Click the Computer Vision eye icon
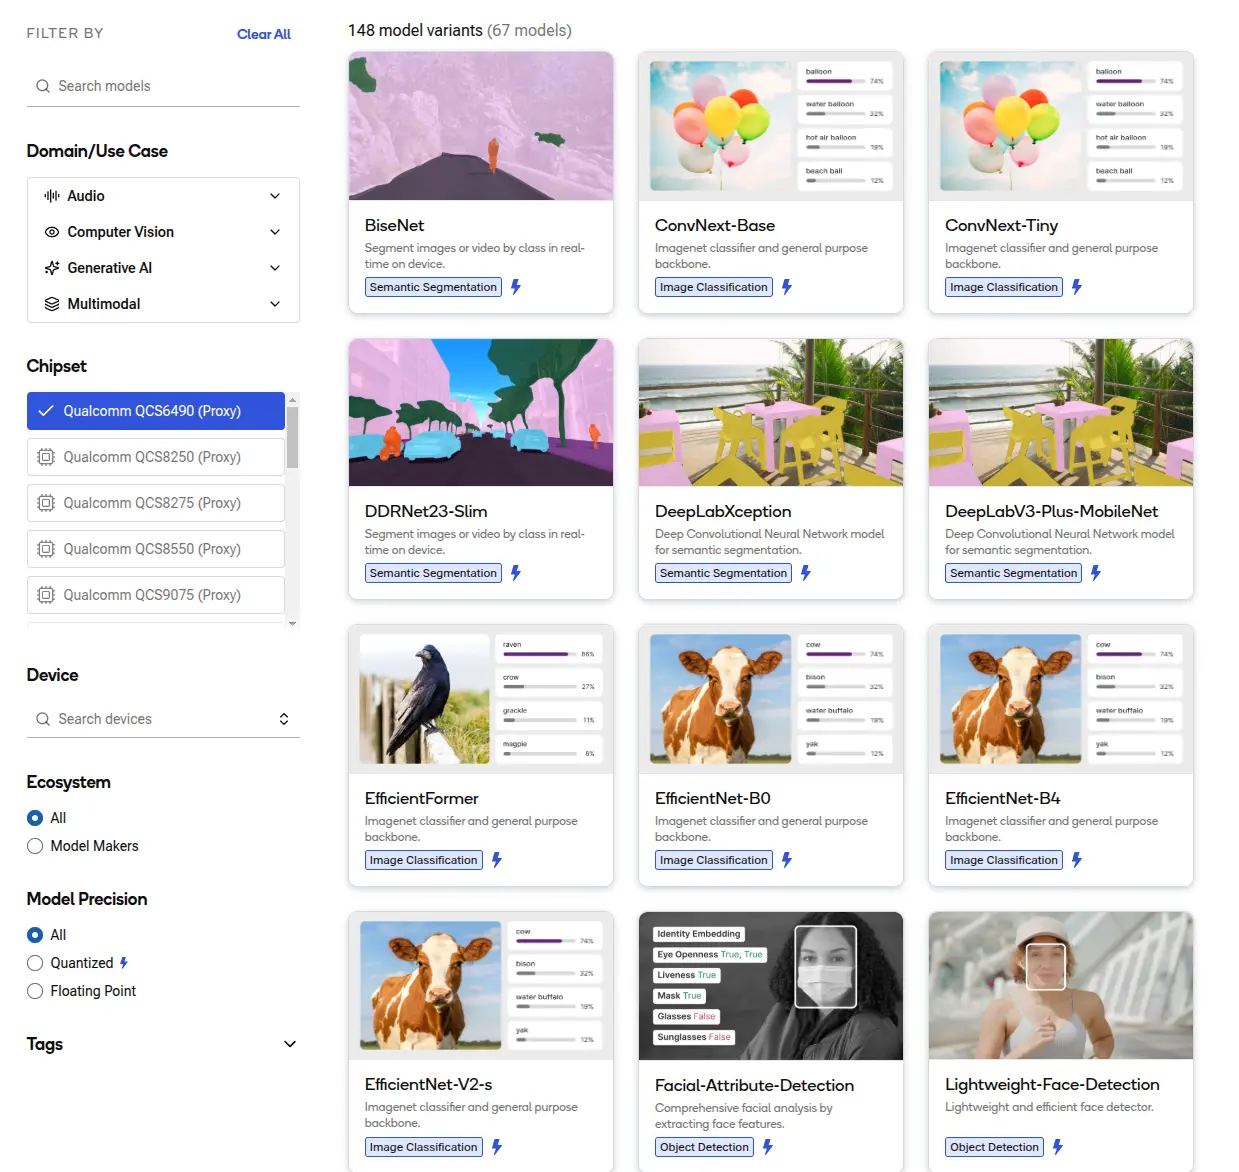 [52, 232]
